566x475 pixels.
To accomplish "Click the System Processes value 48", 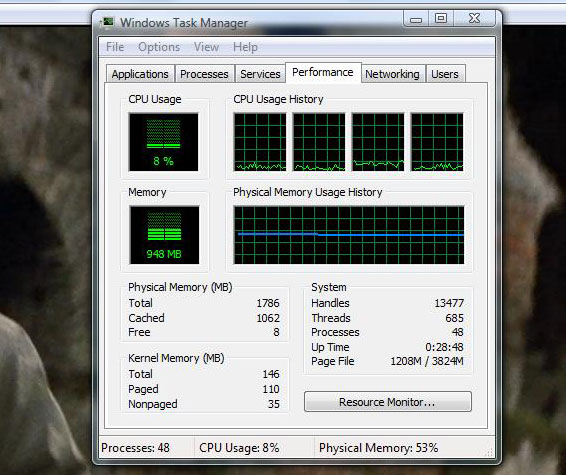I will pyautogui.click(x=458, y=332).
